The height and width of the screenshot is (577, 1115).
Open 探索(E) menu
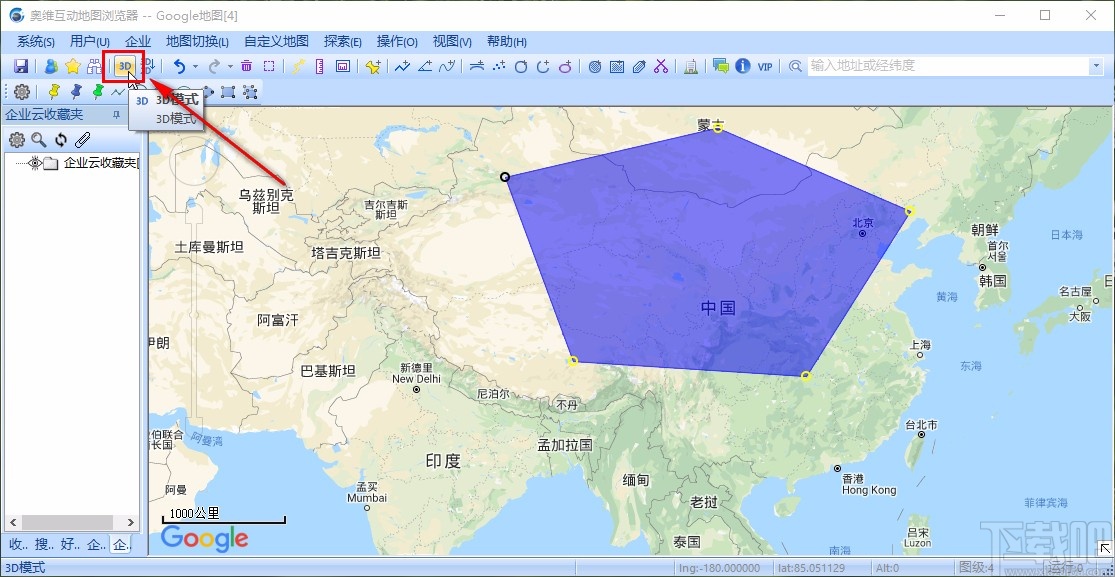[x=342, y=41]
